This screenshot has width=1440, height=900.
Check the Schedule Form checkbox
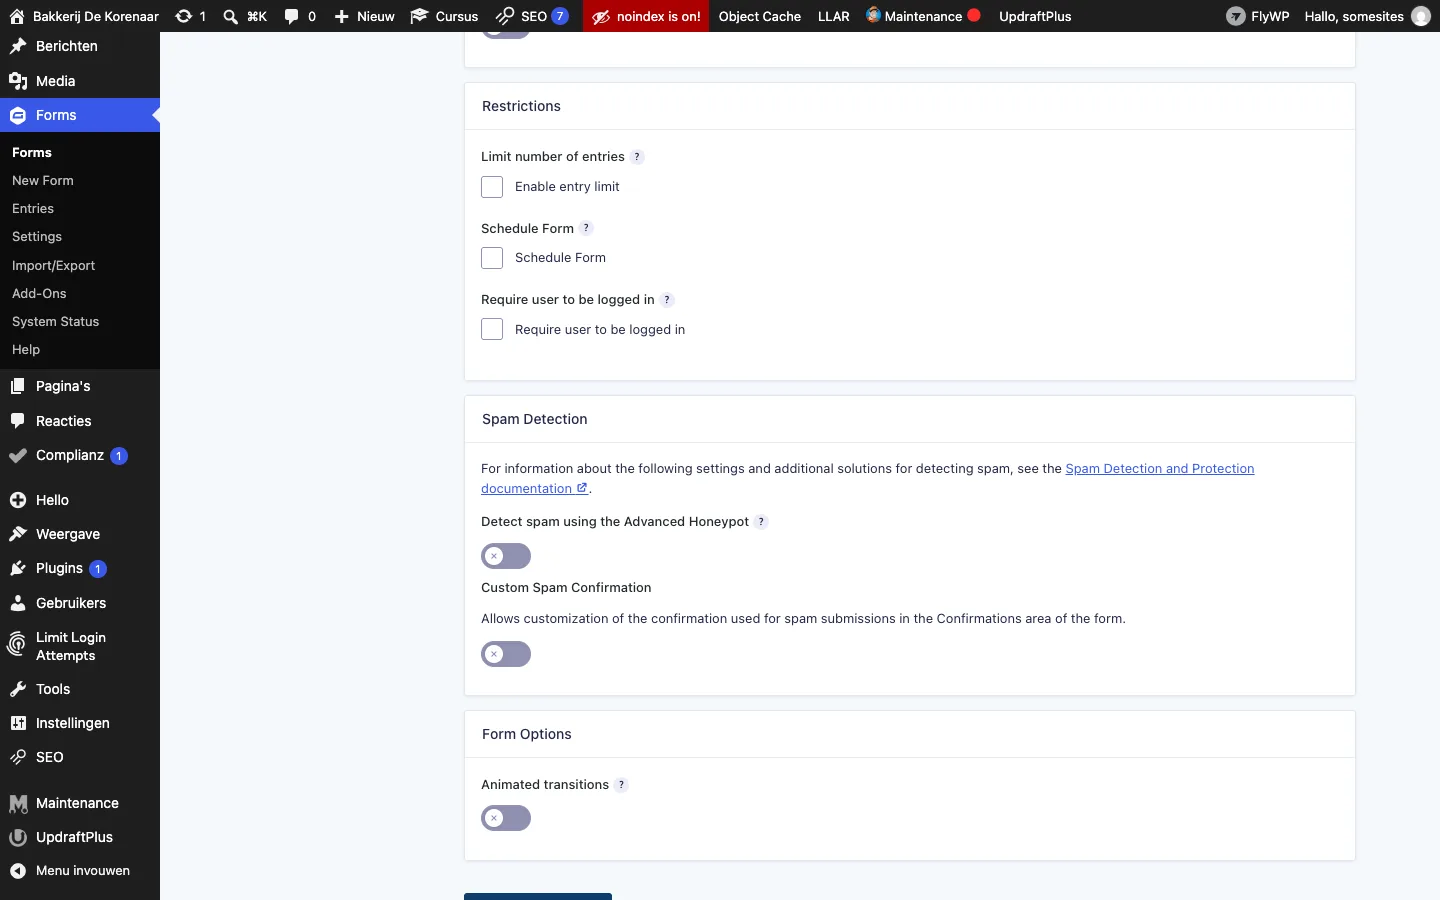[x=492, y=258]
